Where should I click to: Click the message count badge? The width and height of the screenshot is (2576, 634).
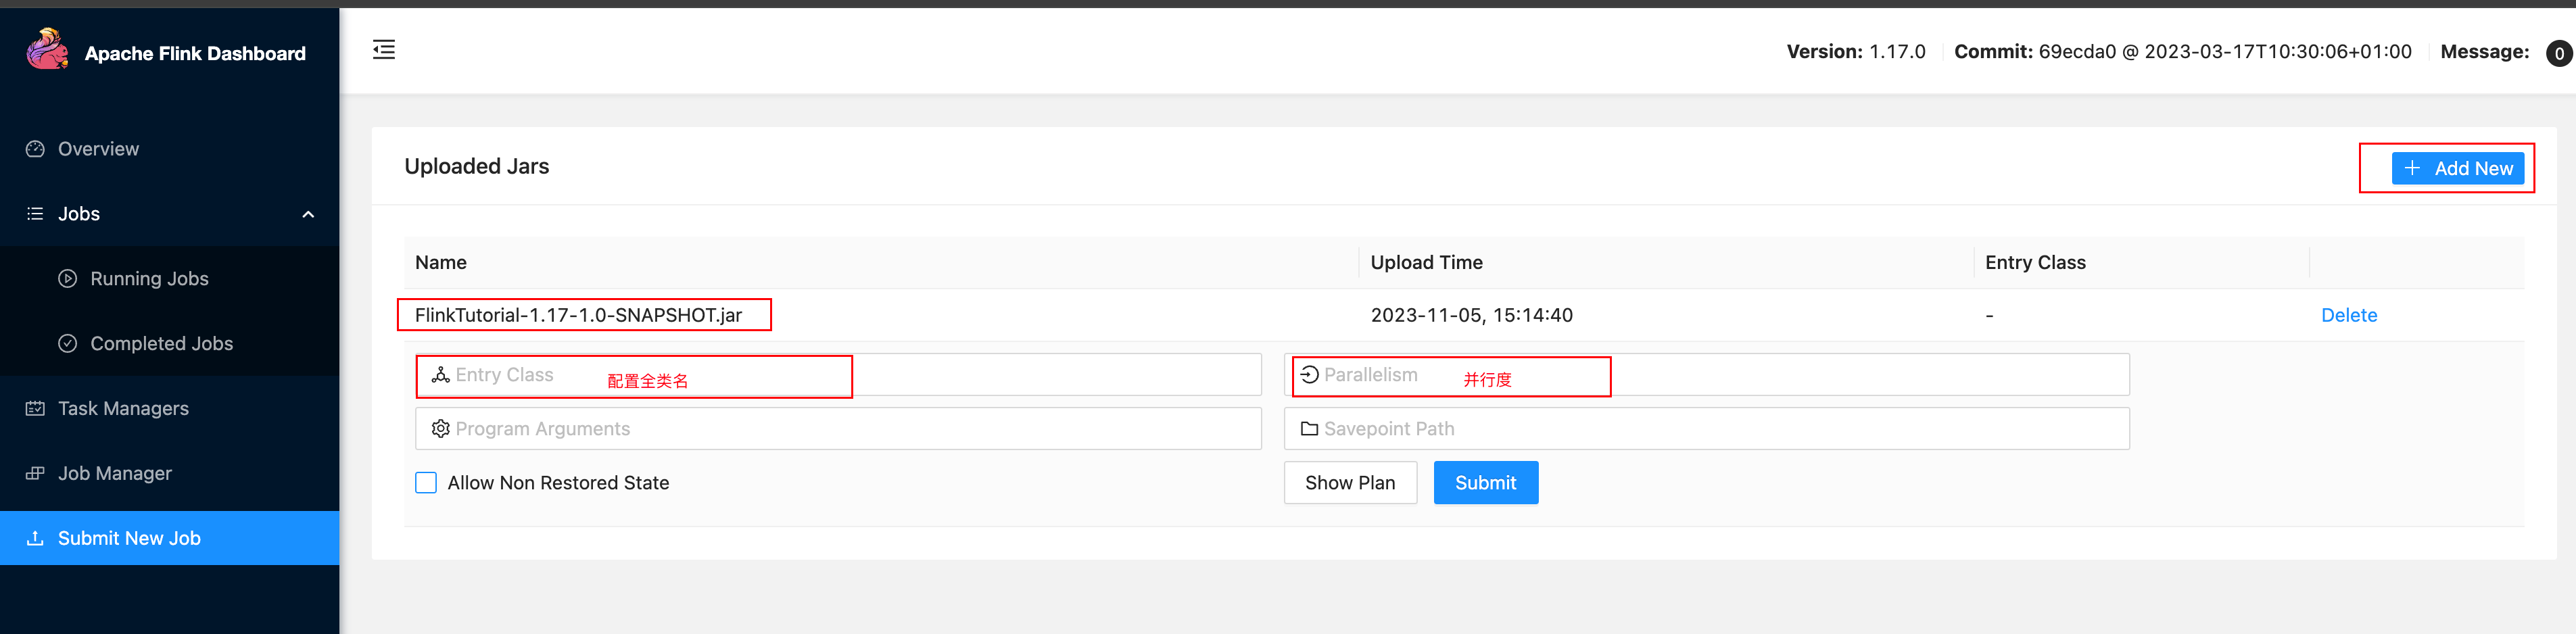coord(2558,53)
